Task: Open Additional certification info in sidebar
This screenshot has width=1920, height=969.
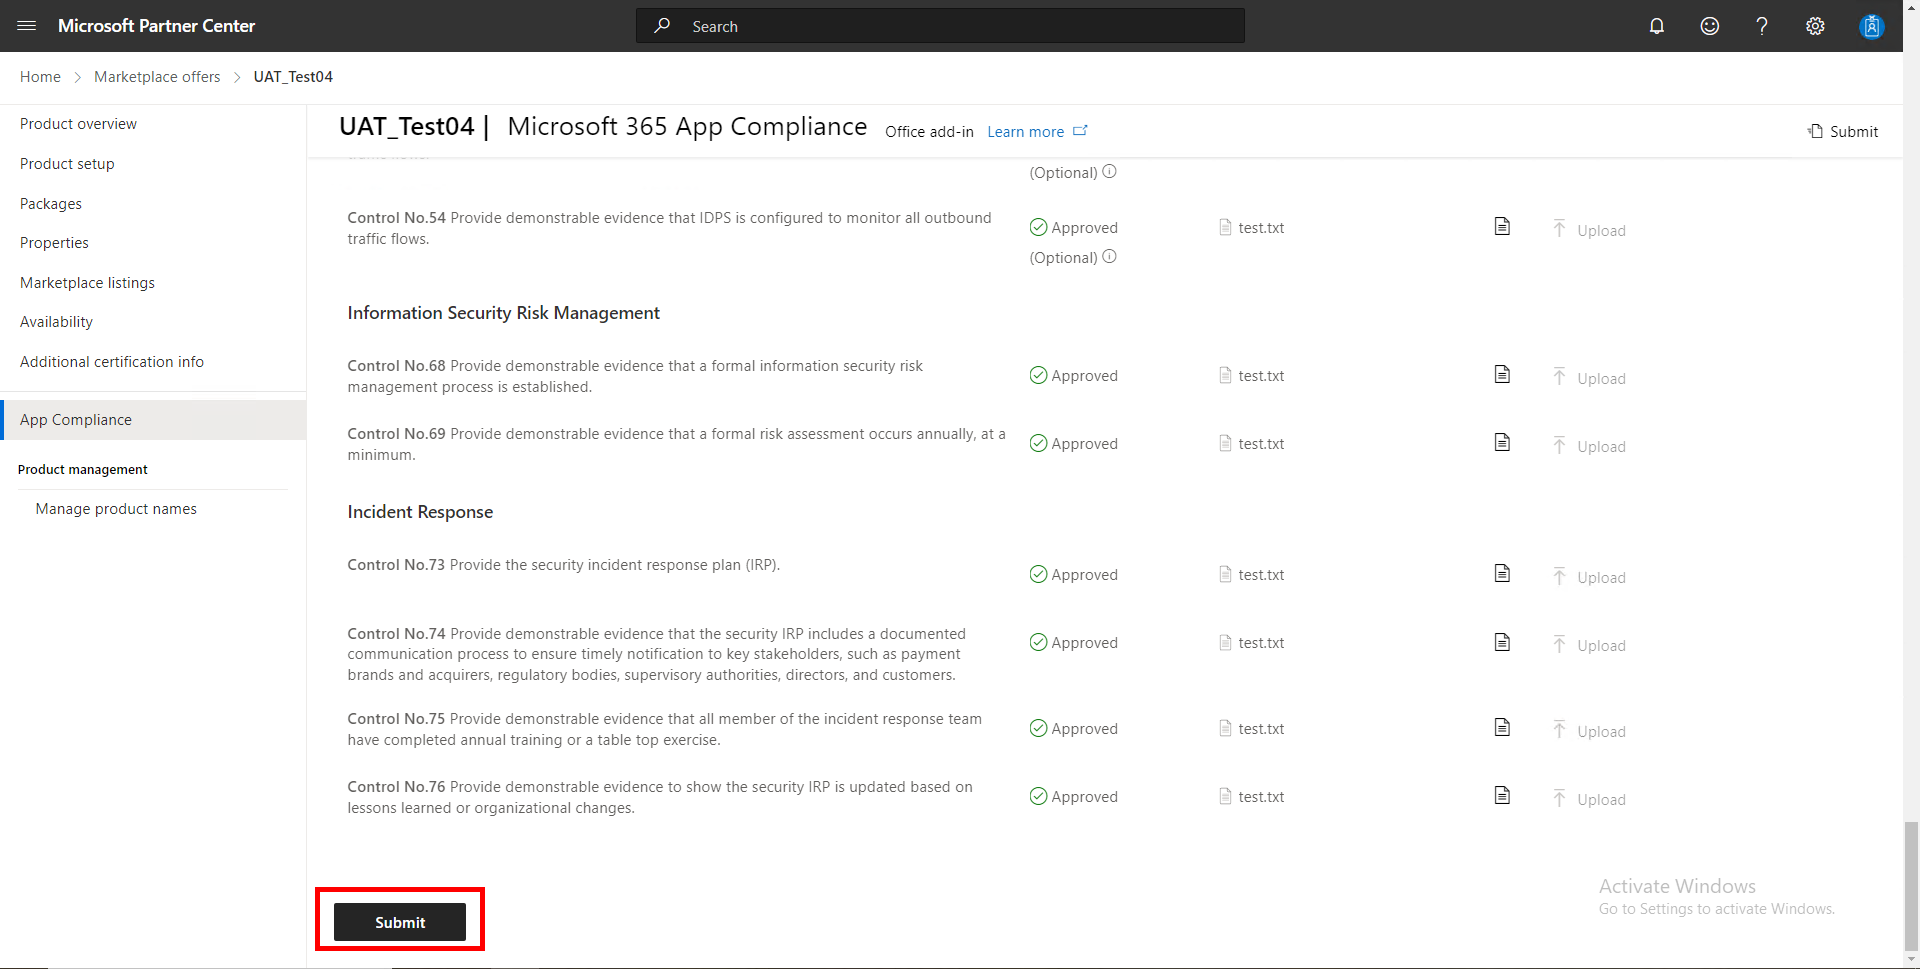Action: pyautogui.click(x=112, y=362)
